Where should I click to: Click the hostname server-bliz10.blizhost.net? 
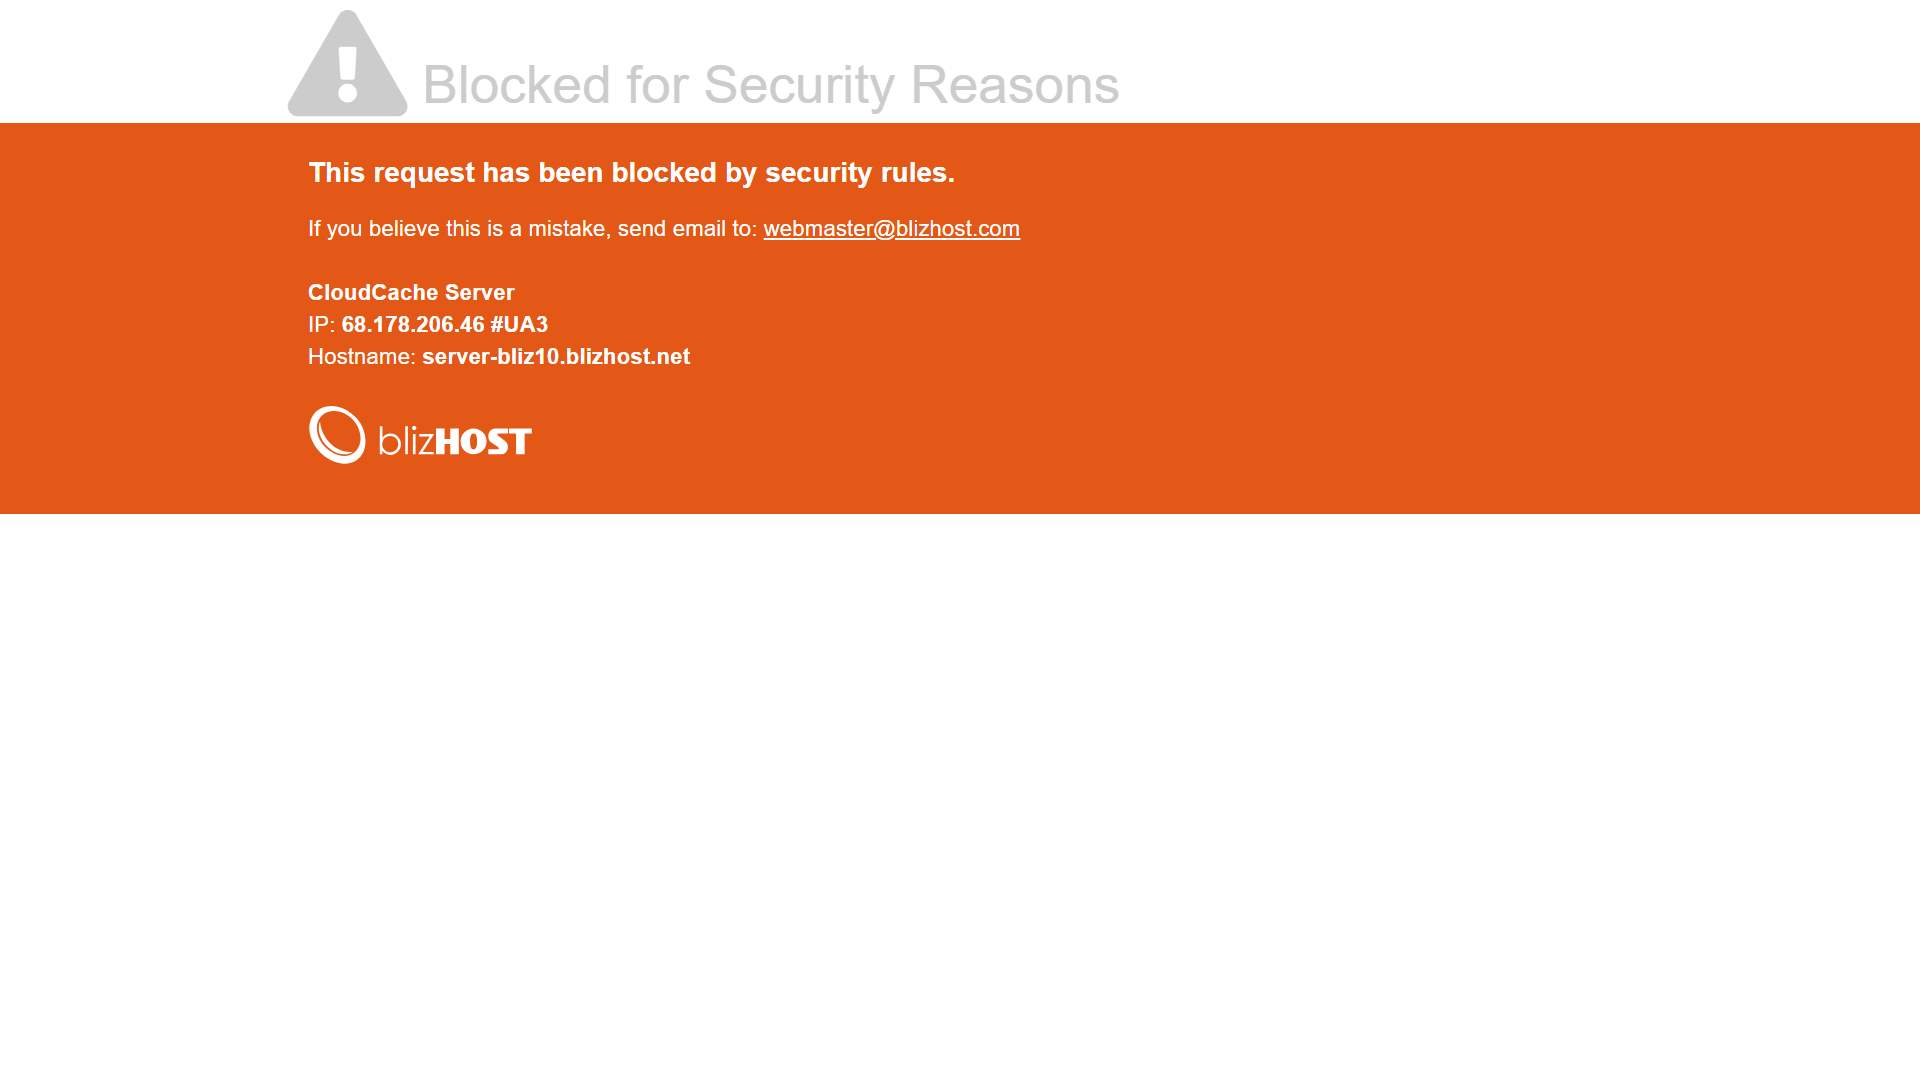[556, 357]
